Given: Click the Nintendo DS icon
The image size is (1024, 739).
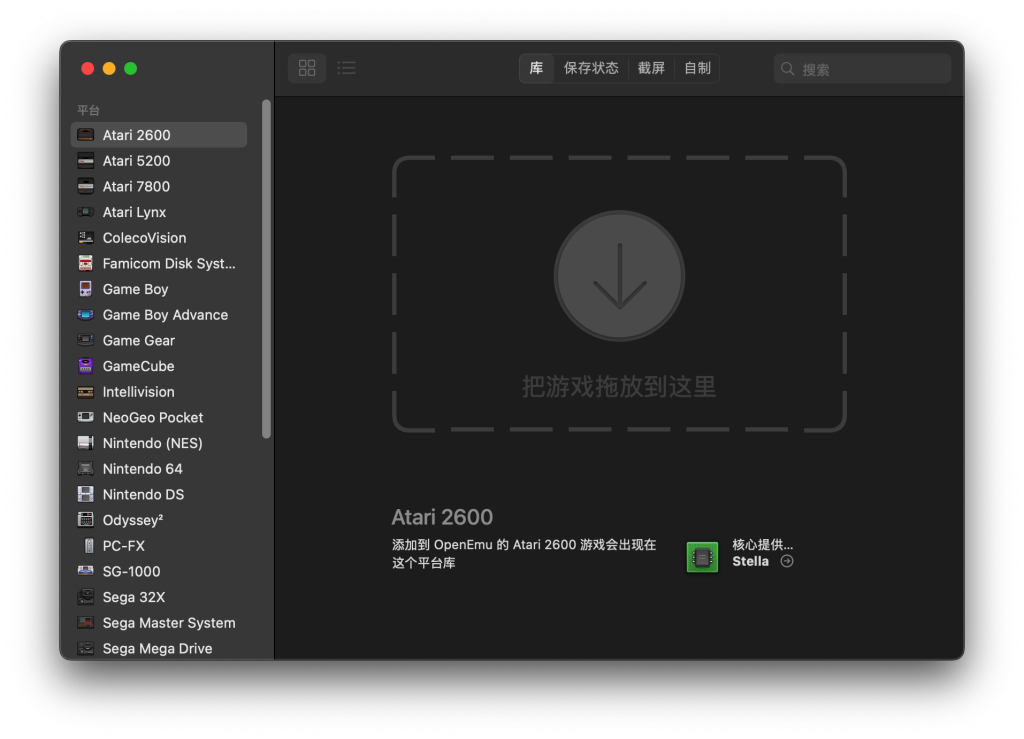Looking at the screenshot, I should [86, 494].
